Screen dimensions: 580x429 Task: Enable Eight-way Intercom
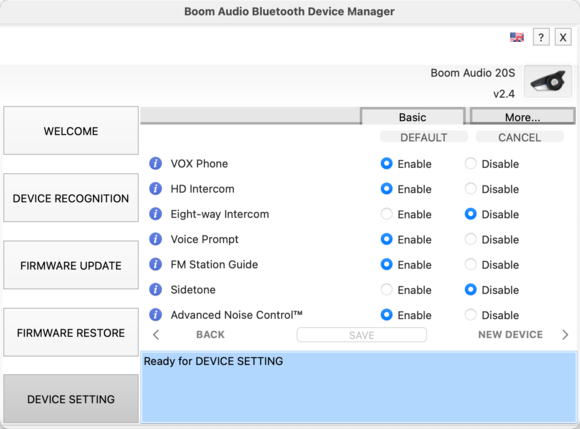(x=387, y=214)
